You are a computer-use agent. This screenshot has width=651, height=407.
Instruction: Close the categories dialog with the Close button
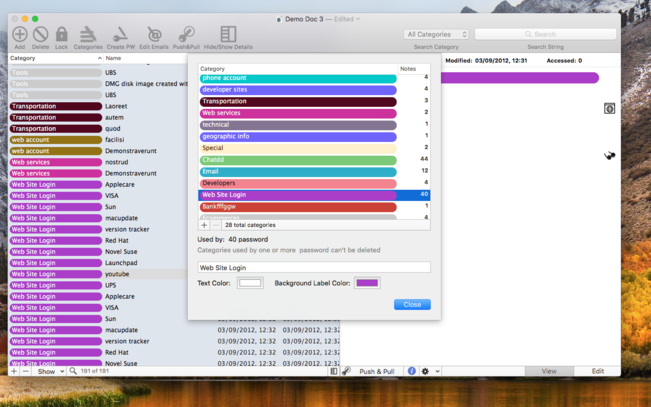point(412,304)
